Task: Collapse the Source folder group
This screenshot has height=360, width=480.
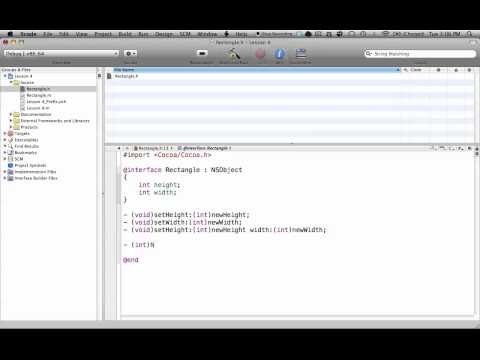Action: [11, 82]
